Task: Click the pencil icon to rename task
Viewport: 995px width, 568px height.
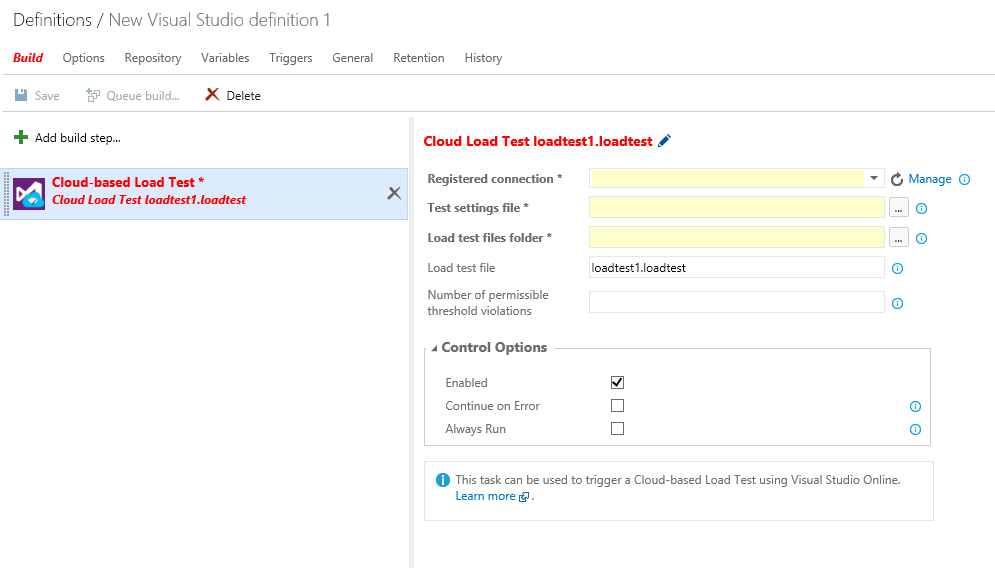Action: (664, 141)
